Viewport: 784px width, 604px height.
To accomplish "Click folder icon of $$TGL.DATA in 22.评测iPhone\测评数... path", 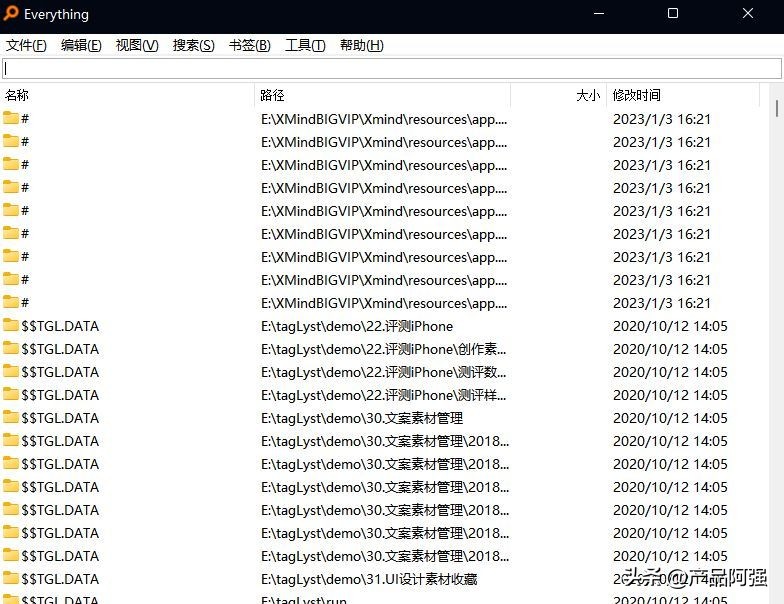I will click(x=10, y=372).
